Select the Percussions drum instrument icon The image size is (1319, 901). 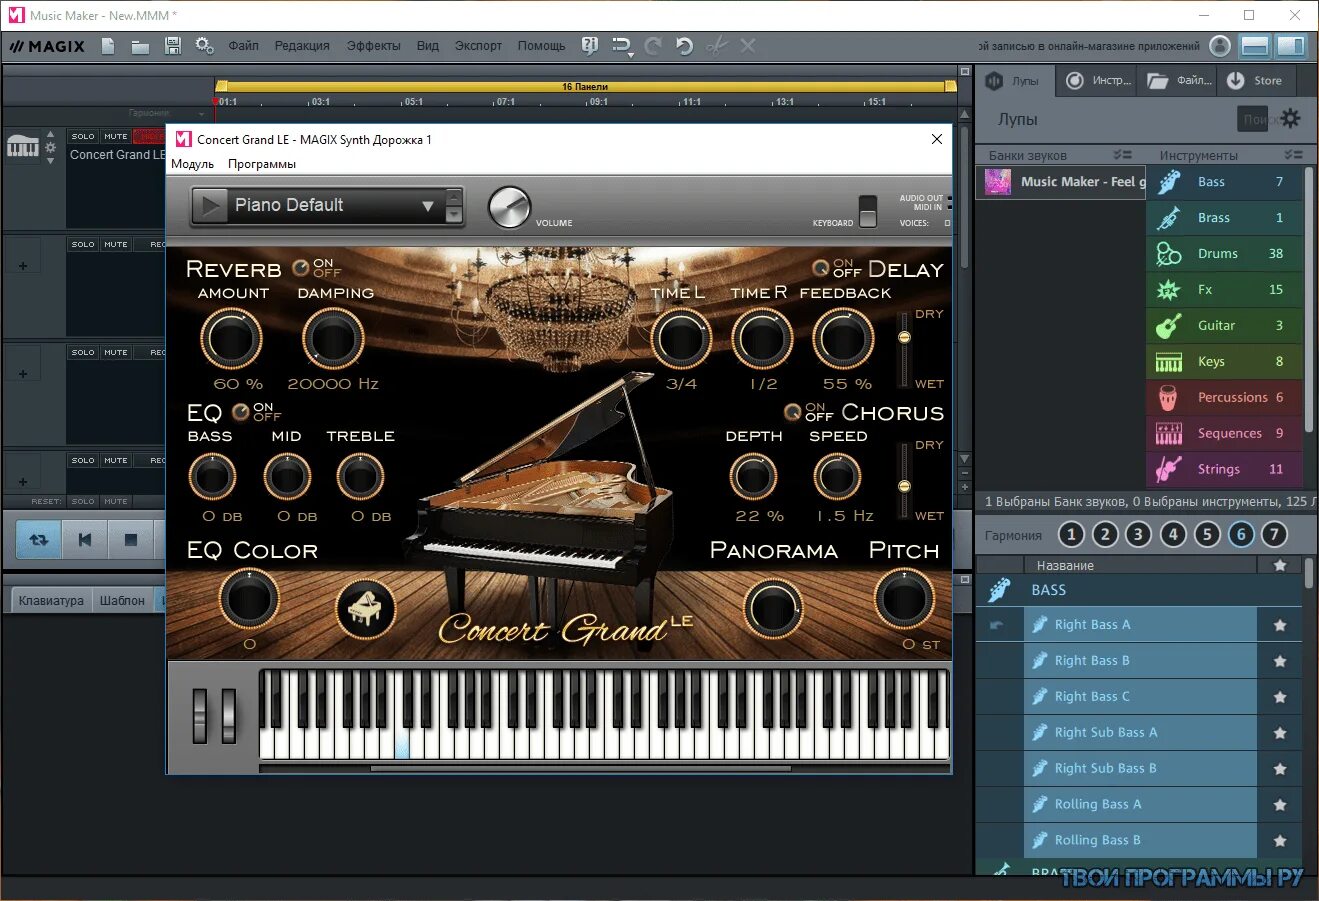click(x=1168, y=398)
